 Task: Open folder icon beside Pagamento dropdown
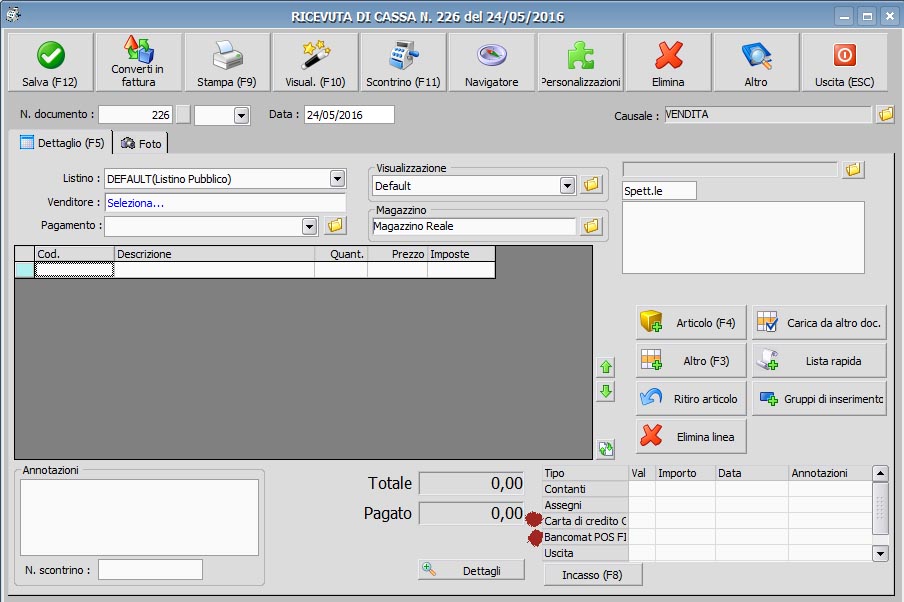[335, 225]
